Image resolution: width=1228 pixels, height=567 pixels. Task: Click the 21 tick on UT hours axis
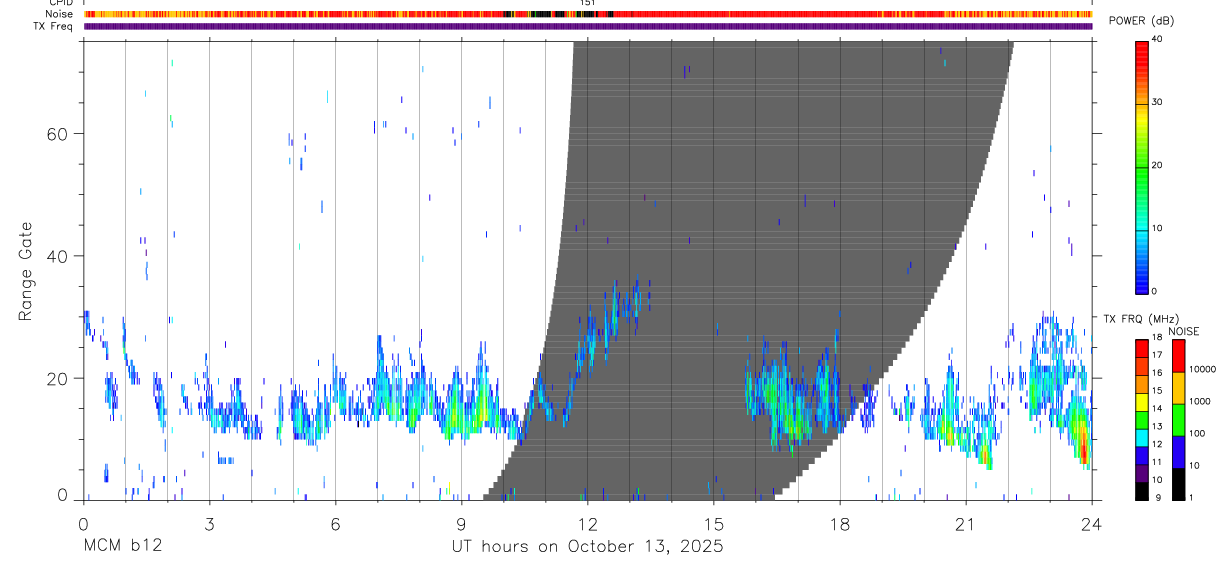(965, 524)
